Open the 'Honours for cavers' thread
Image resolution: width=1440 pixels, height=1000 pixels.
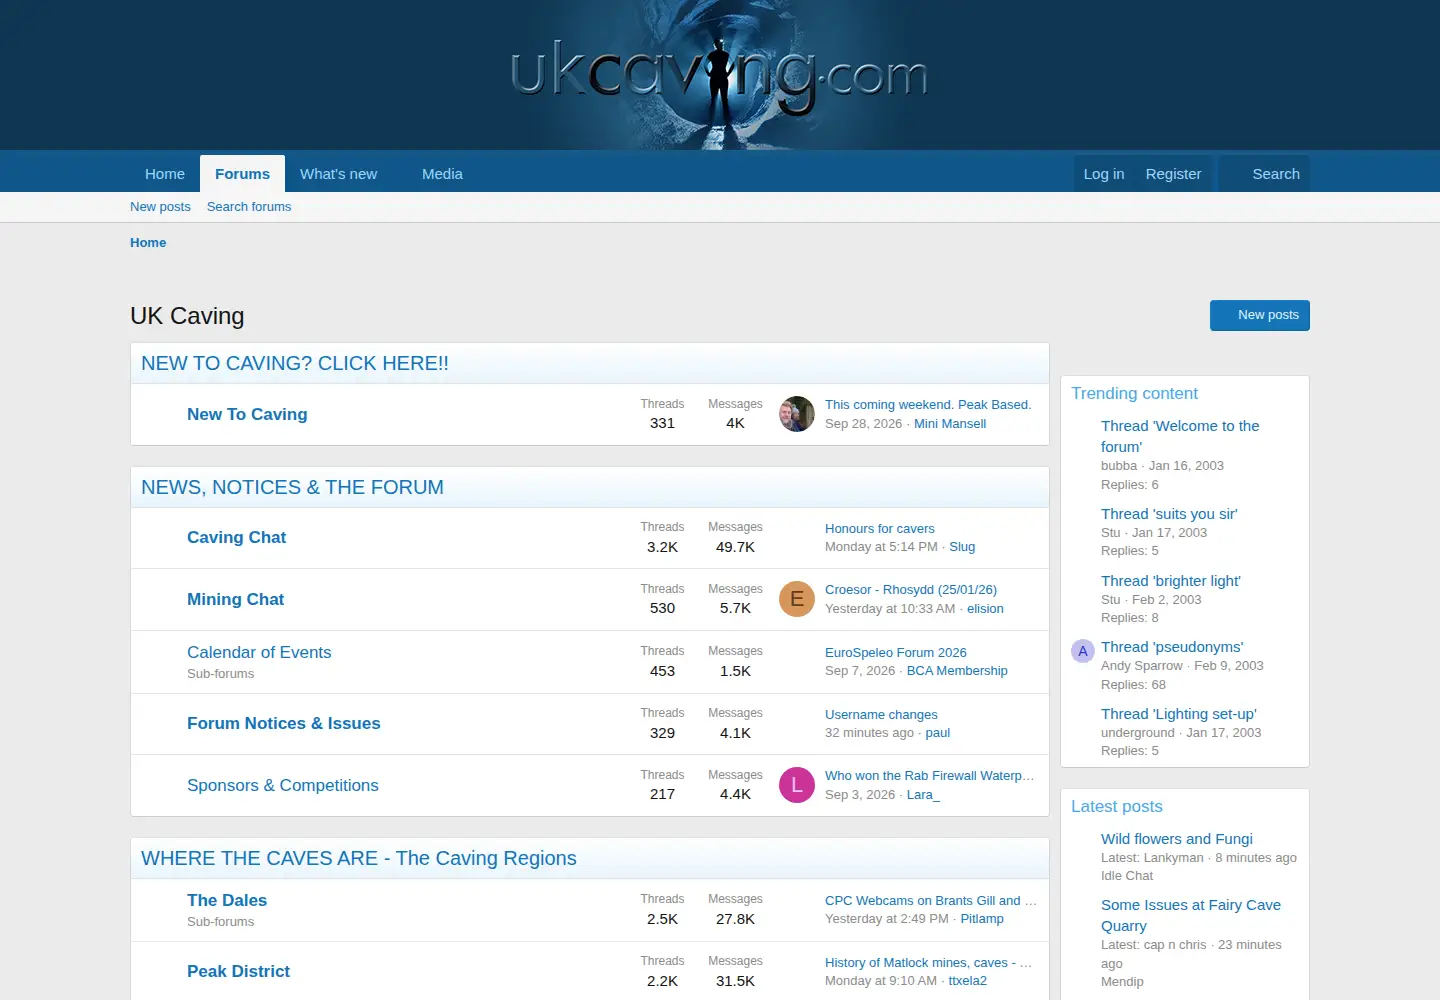point(880,529)
